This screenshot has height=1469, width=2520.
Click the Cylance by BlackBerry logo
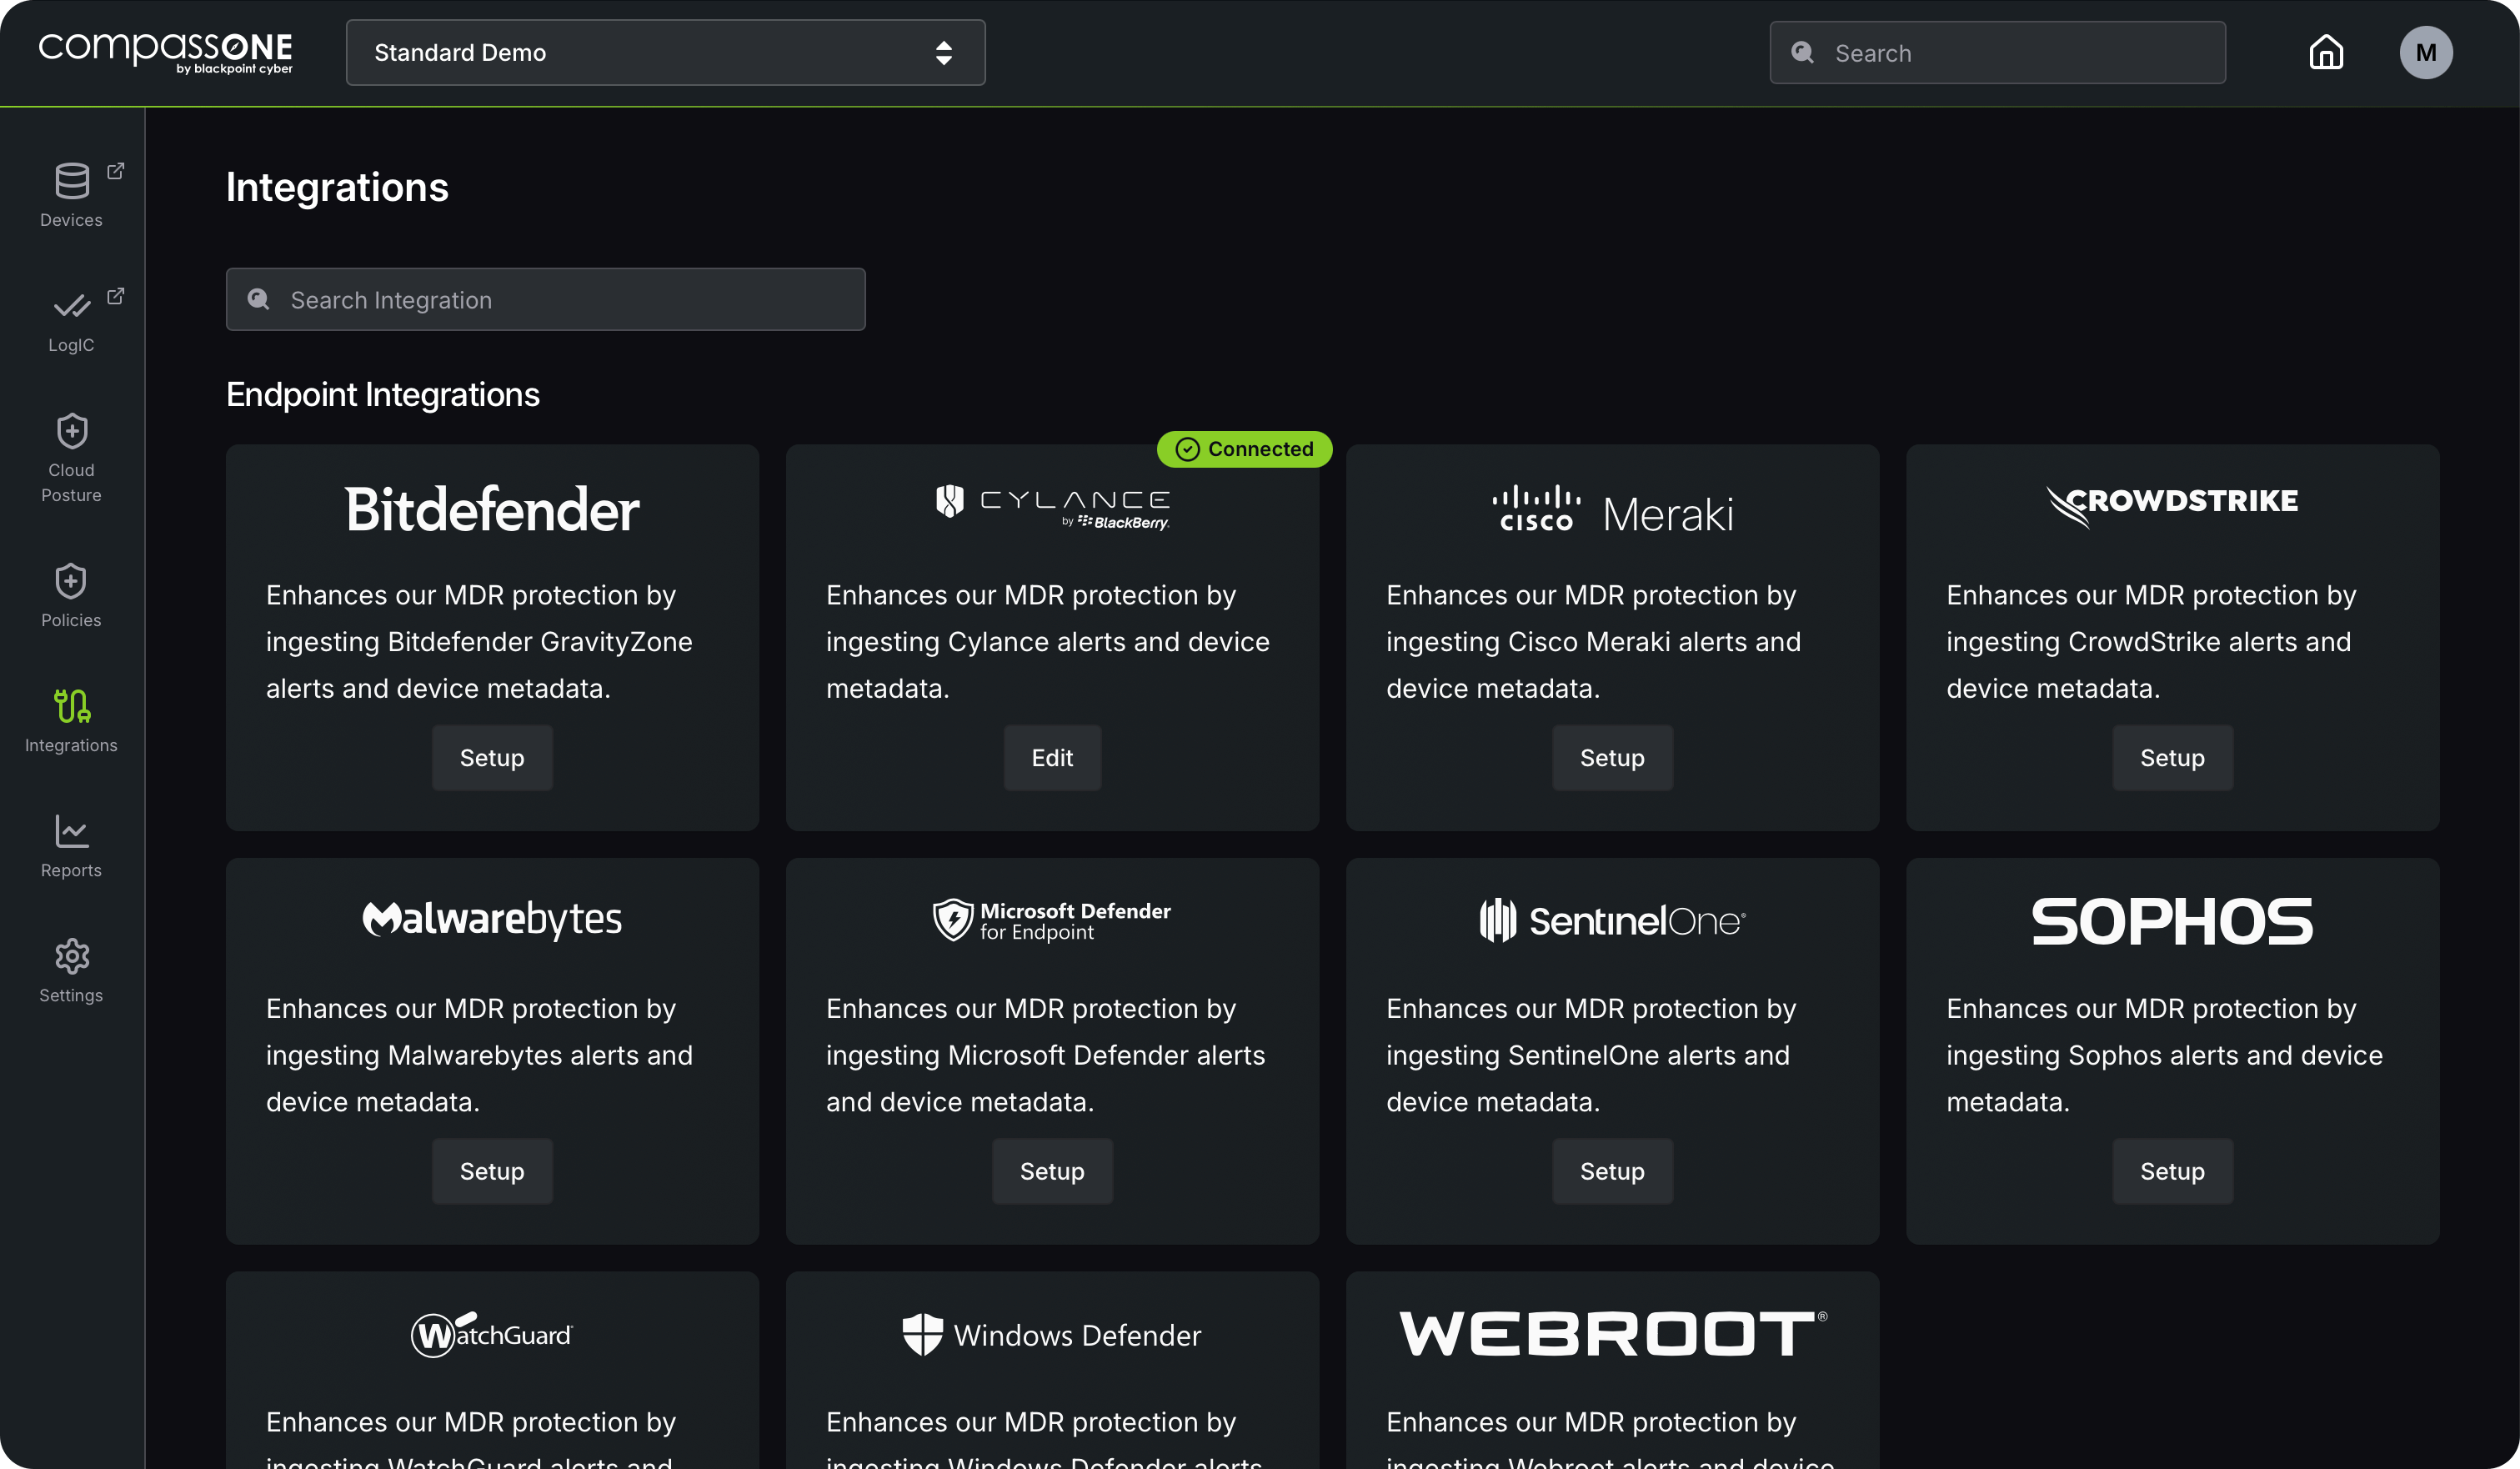1052,507
